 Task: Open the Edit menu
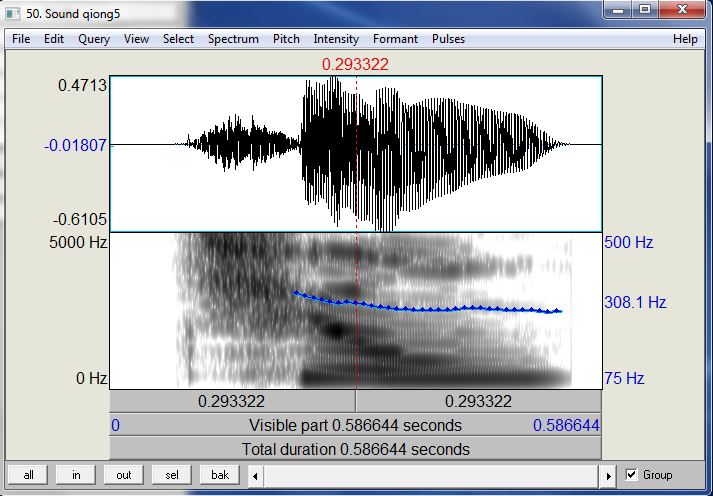54,39
